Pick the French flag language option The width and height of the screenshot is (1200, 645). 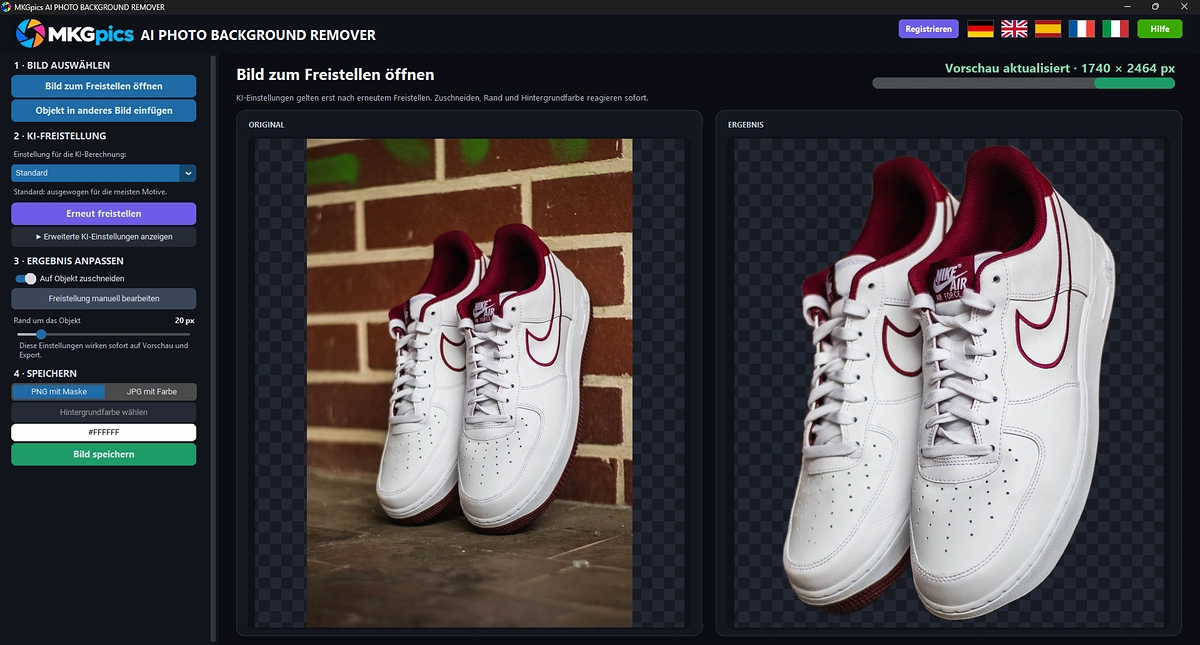click(1082, 29)
